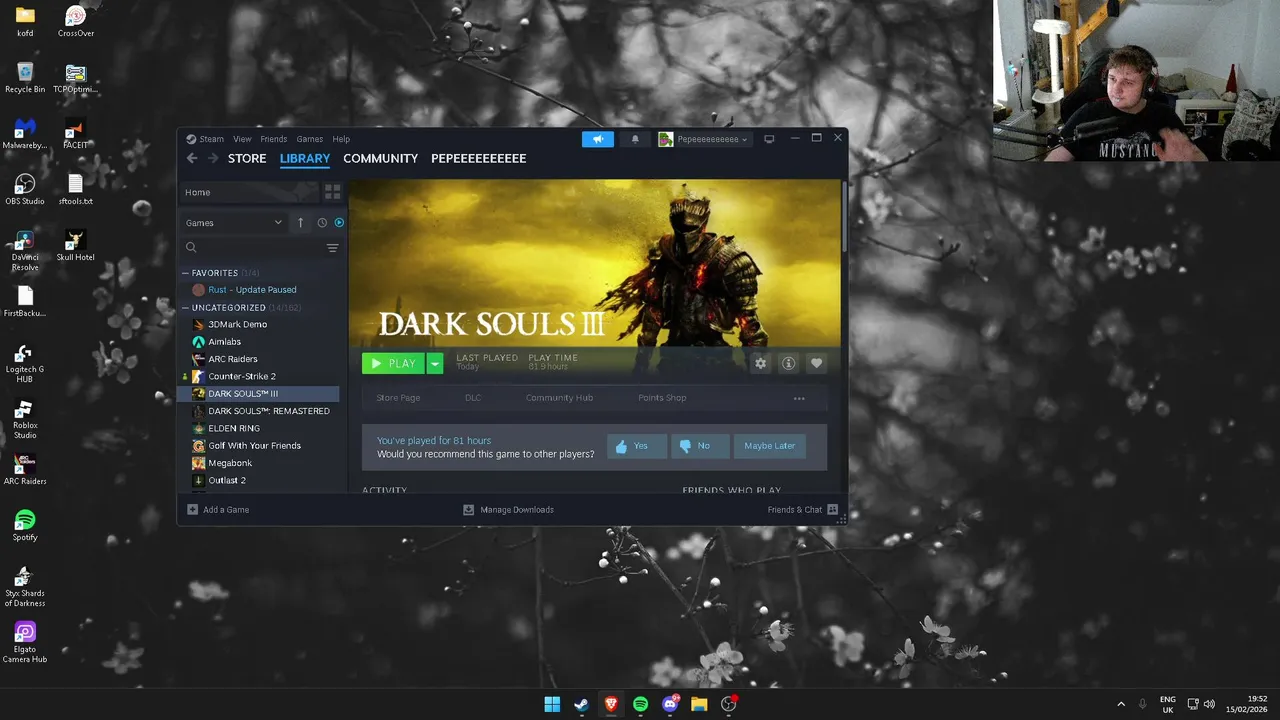Enter Big Picture mode via monitor icon
This screenshot has width=1280, height=720.
tap(769, 139)
